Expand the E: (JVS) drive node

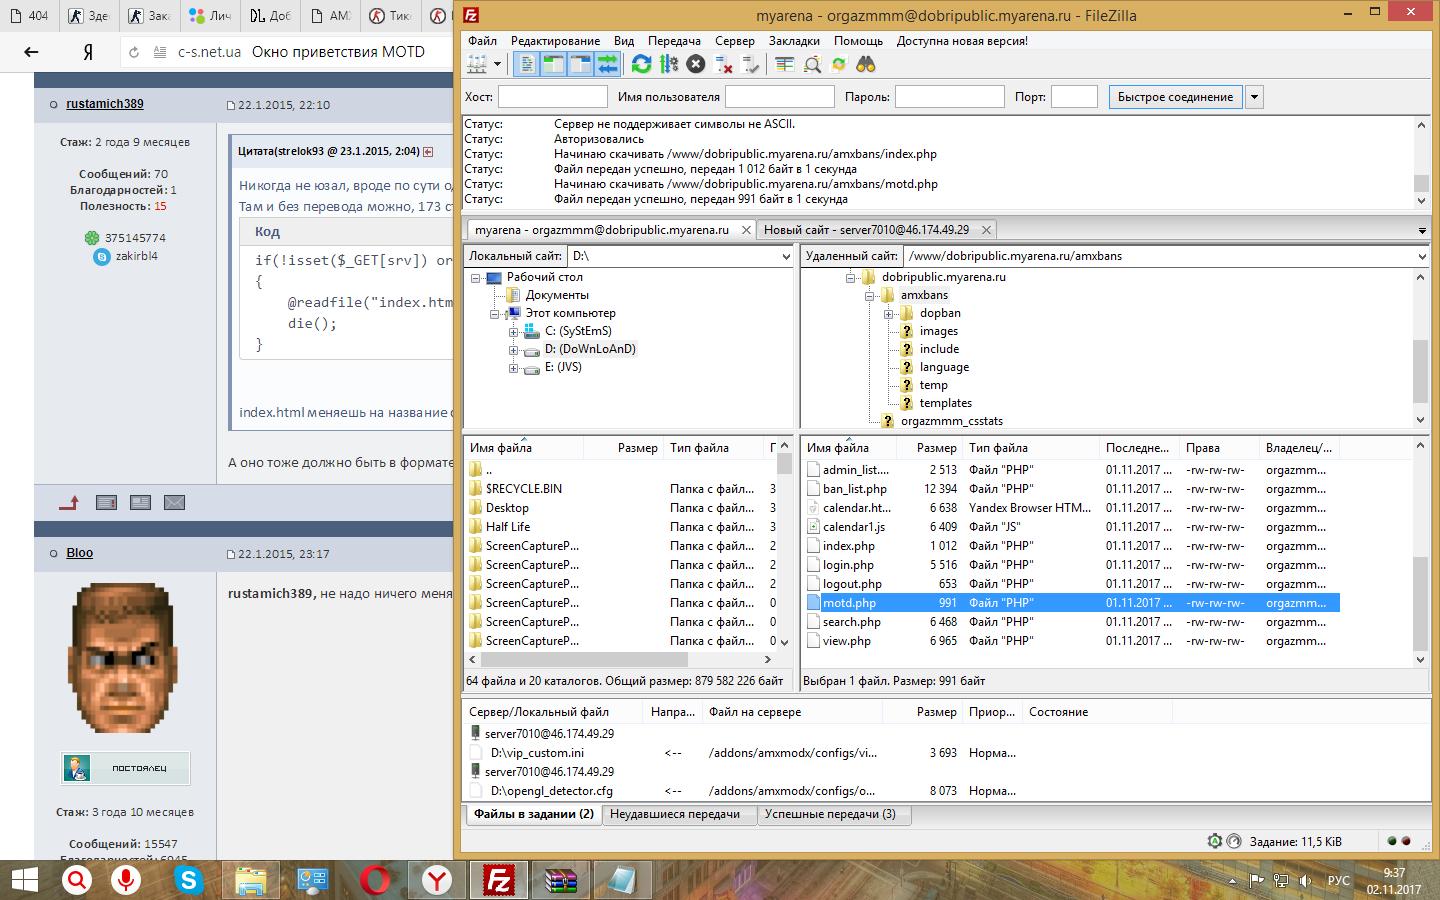coord(513,368)
